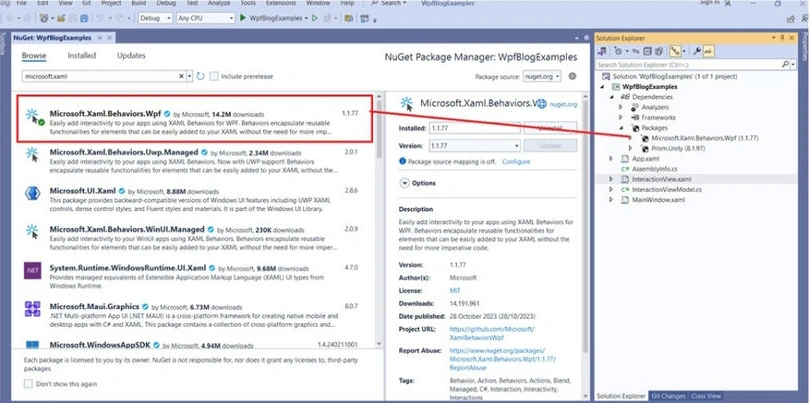Viewport: 811px width, 403px height.
Task: Clear the microsoft.xaml search text with X
Action: [x=182, y=76]
